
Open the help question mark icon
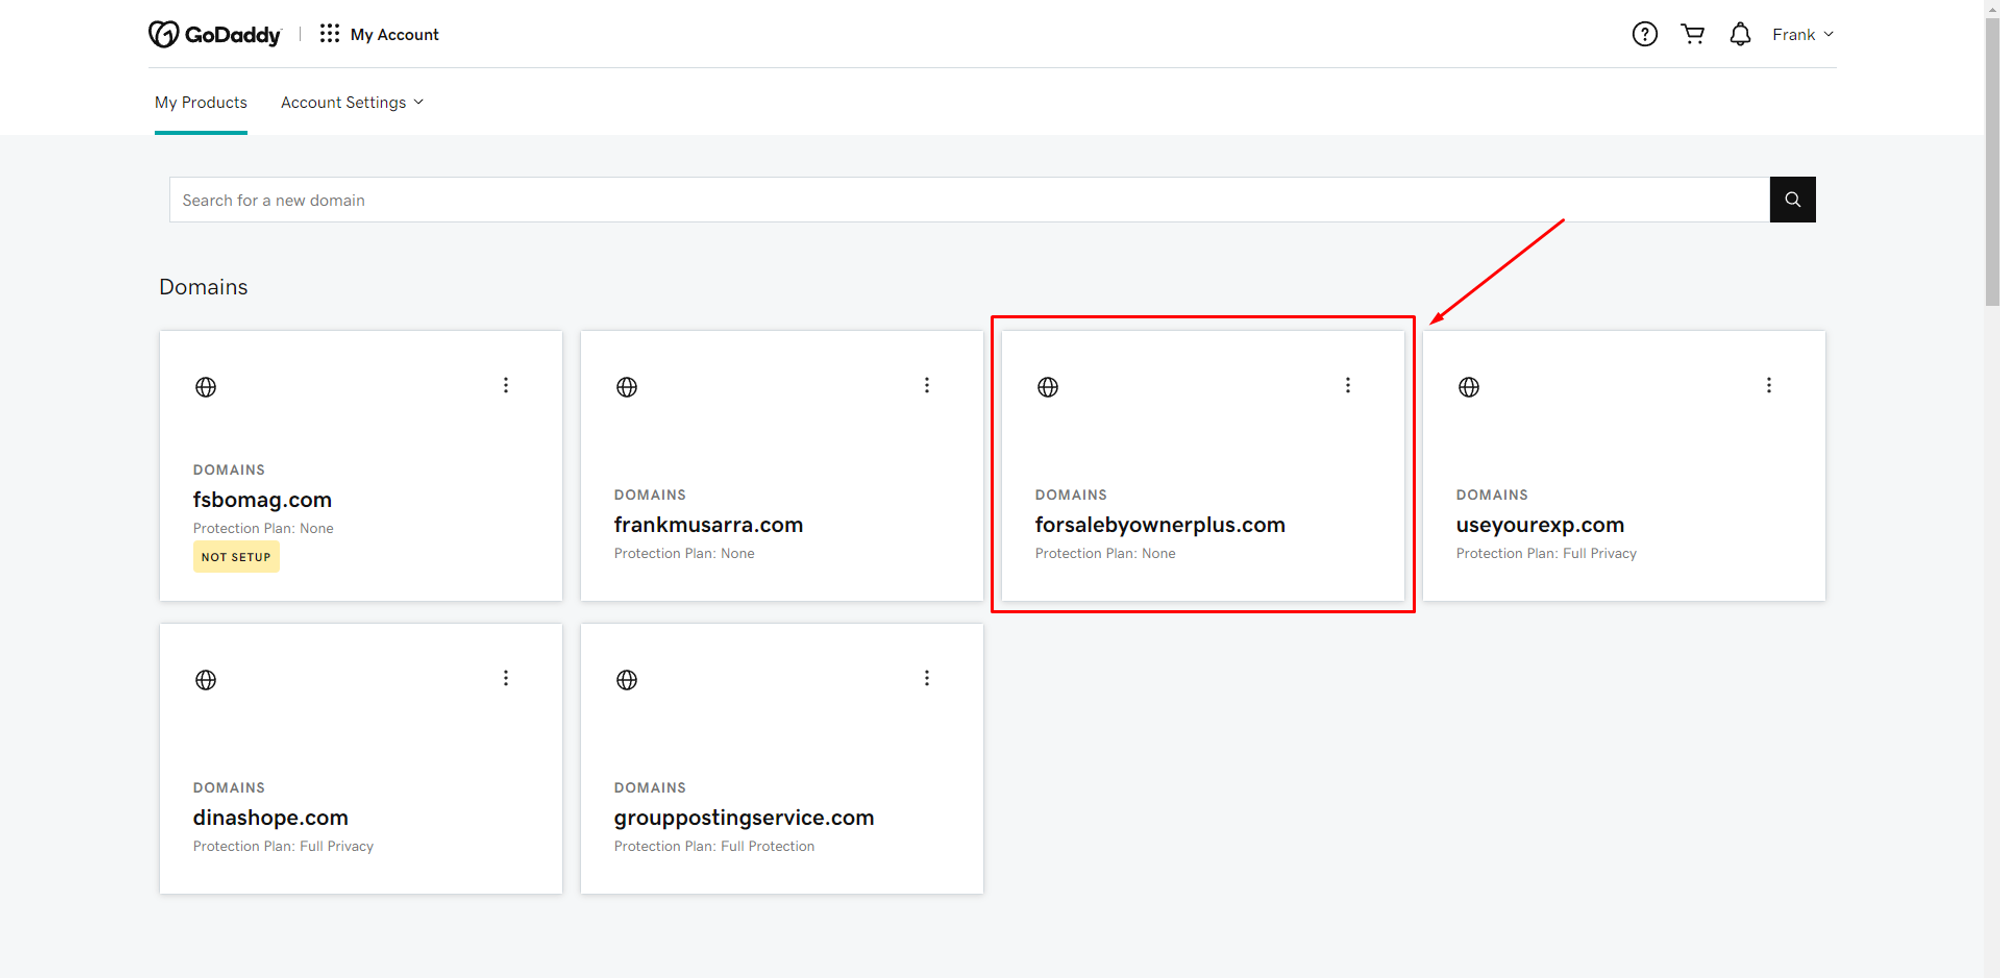tap(1645, 34)
